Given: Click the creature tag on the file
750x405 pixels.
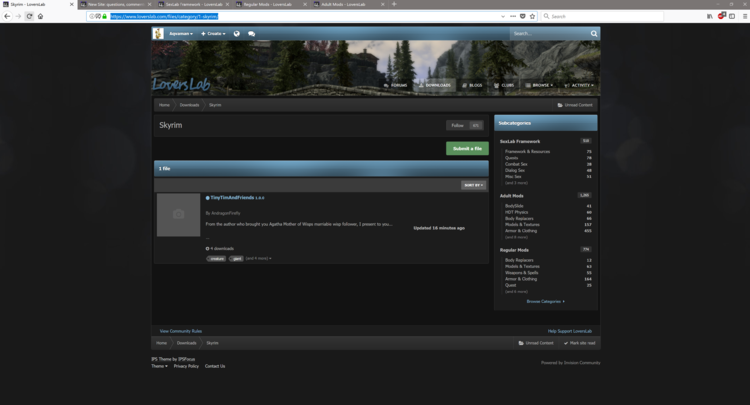Looking at the screenshot, I should pos(216,259).
